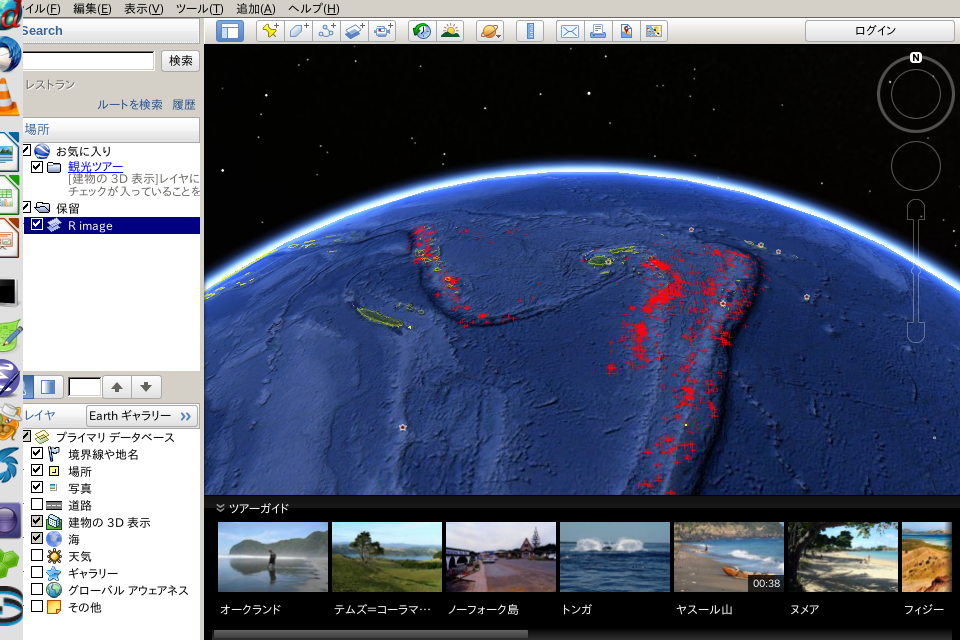Click the save image toolbar icon

pyautogui.click(x=654, y=31)
